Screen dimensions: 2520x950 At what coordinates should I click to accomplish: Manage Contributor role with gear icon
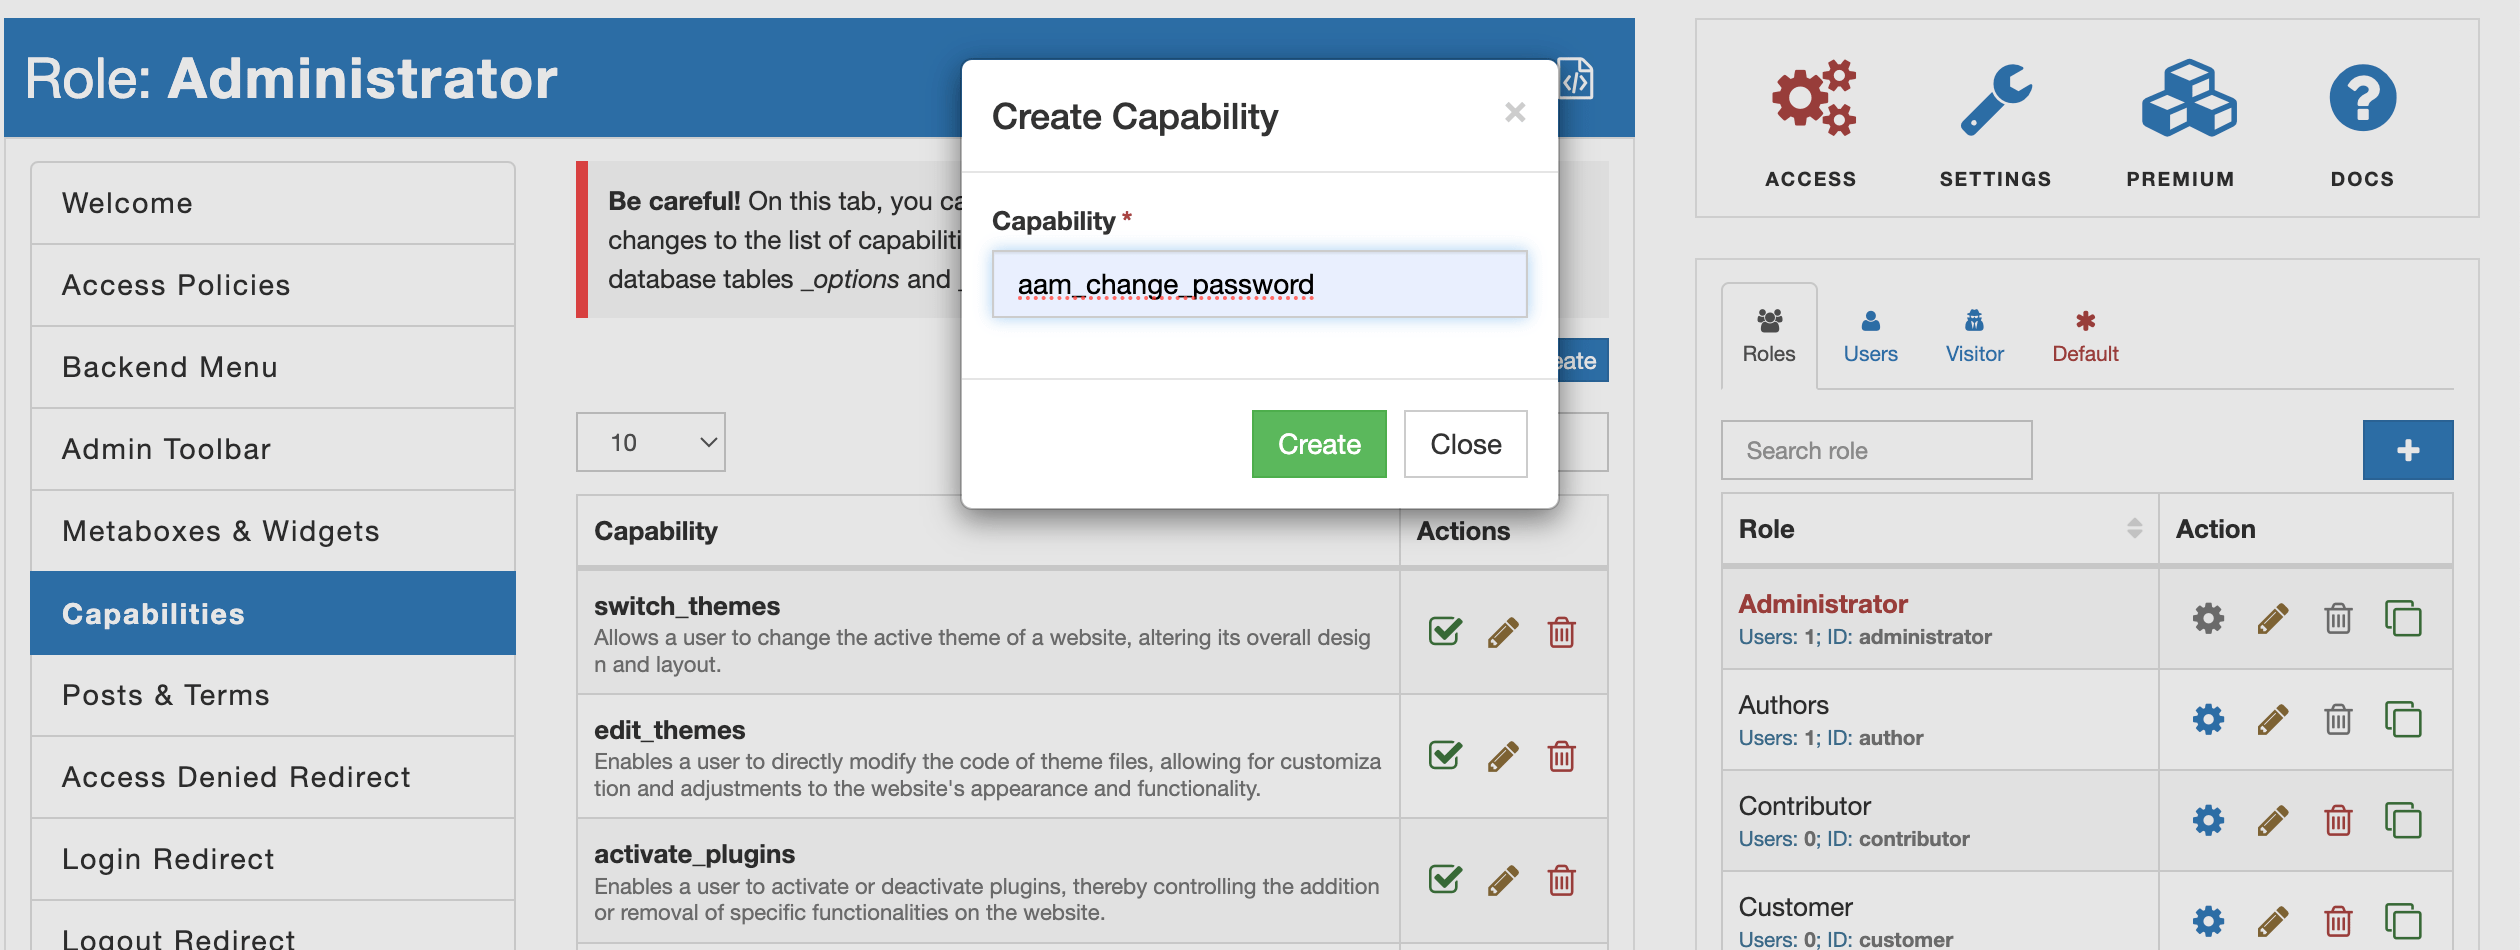tap(2208, 820)
